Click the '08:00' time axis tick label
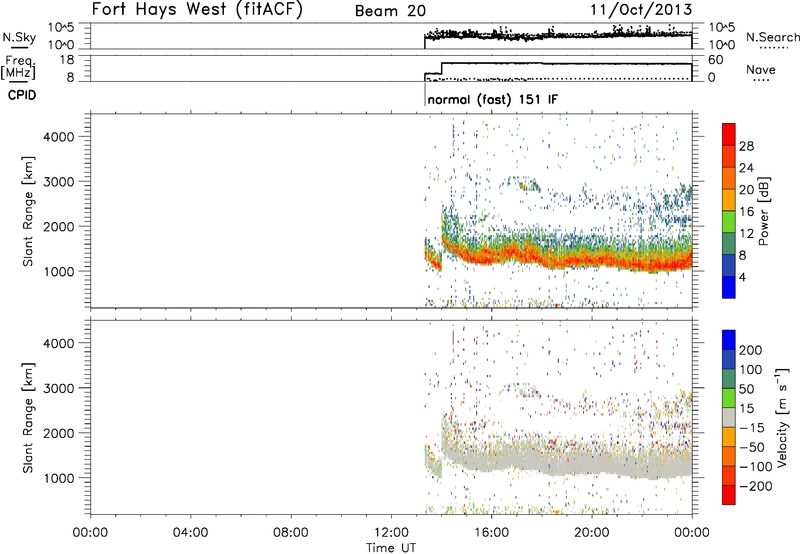 click(291, 533)
